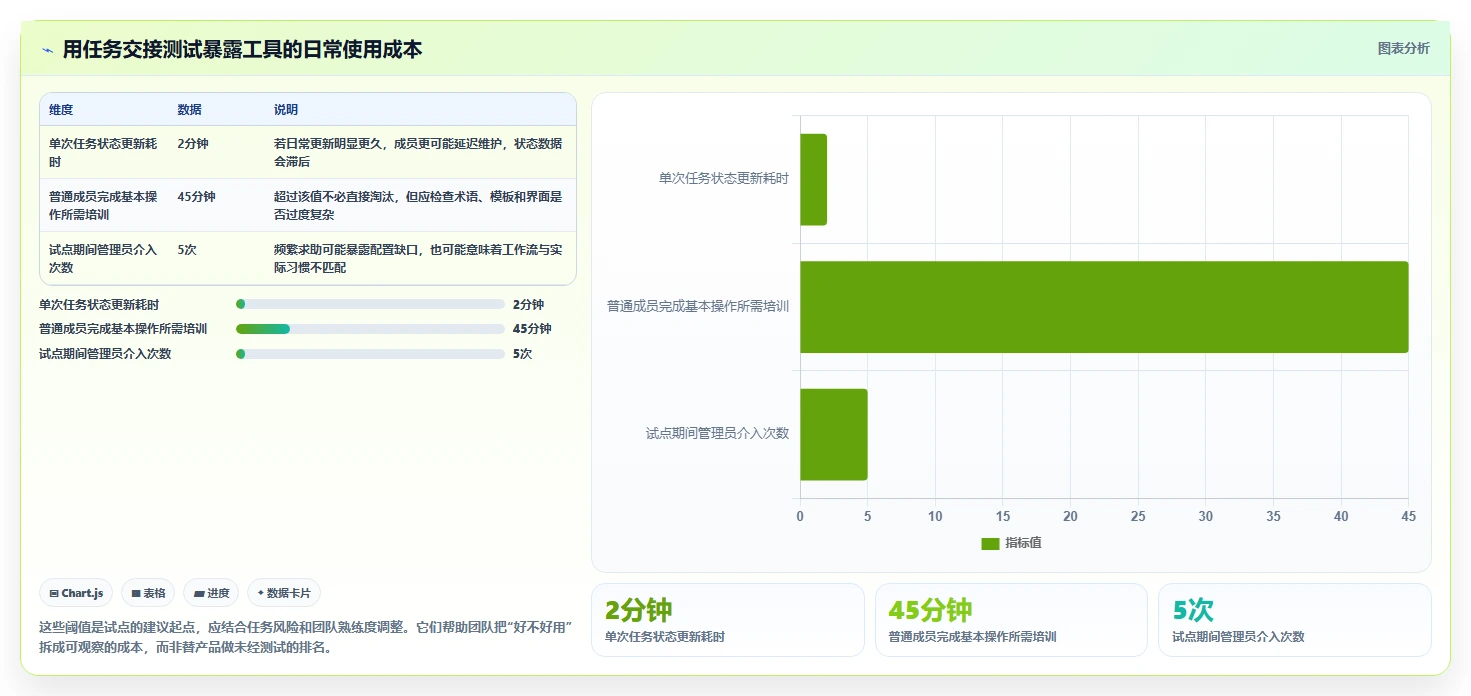1471x696 pixels.
Task: Click the chart bar for 普通成员完成基本操作所需培训
Action: coord(1104,307)
